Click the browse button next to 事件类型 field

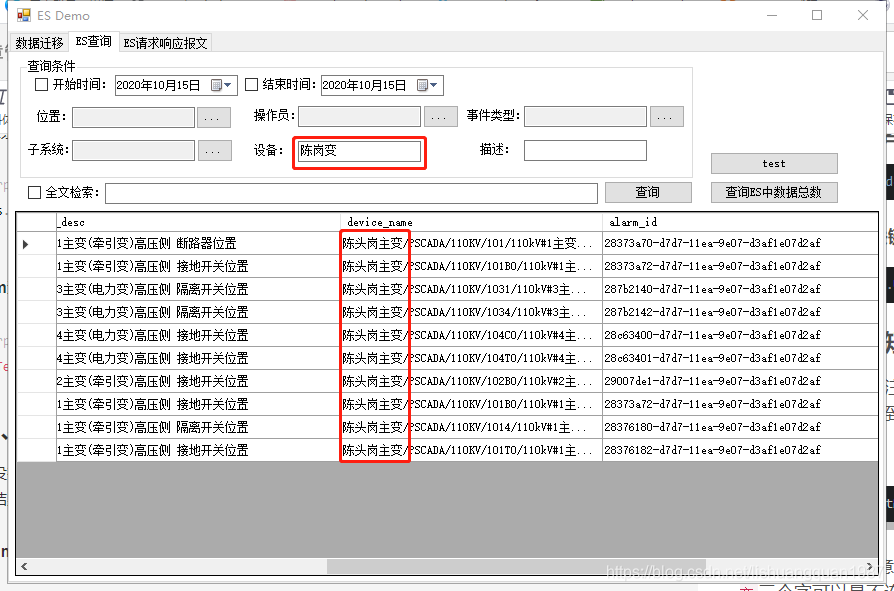[x=667, y=117]
